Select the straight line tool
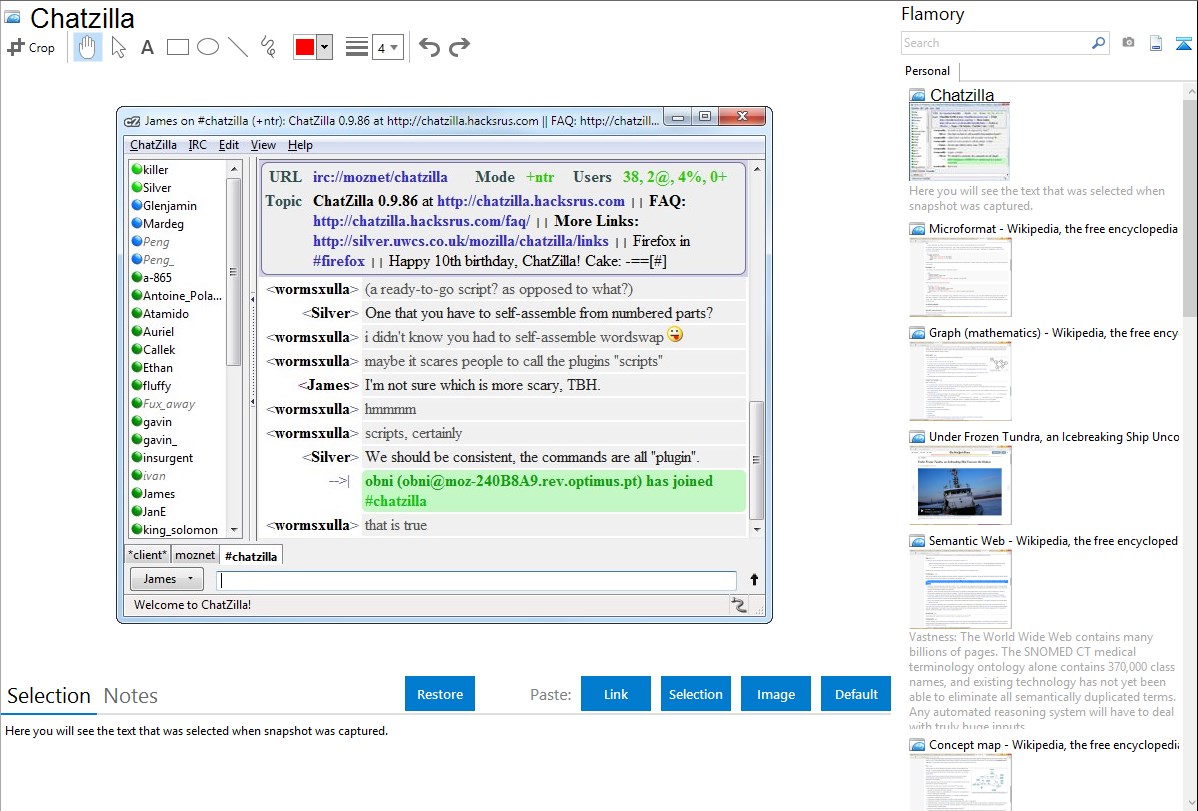 [238, 47]
